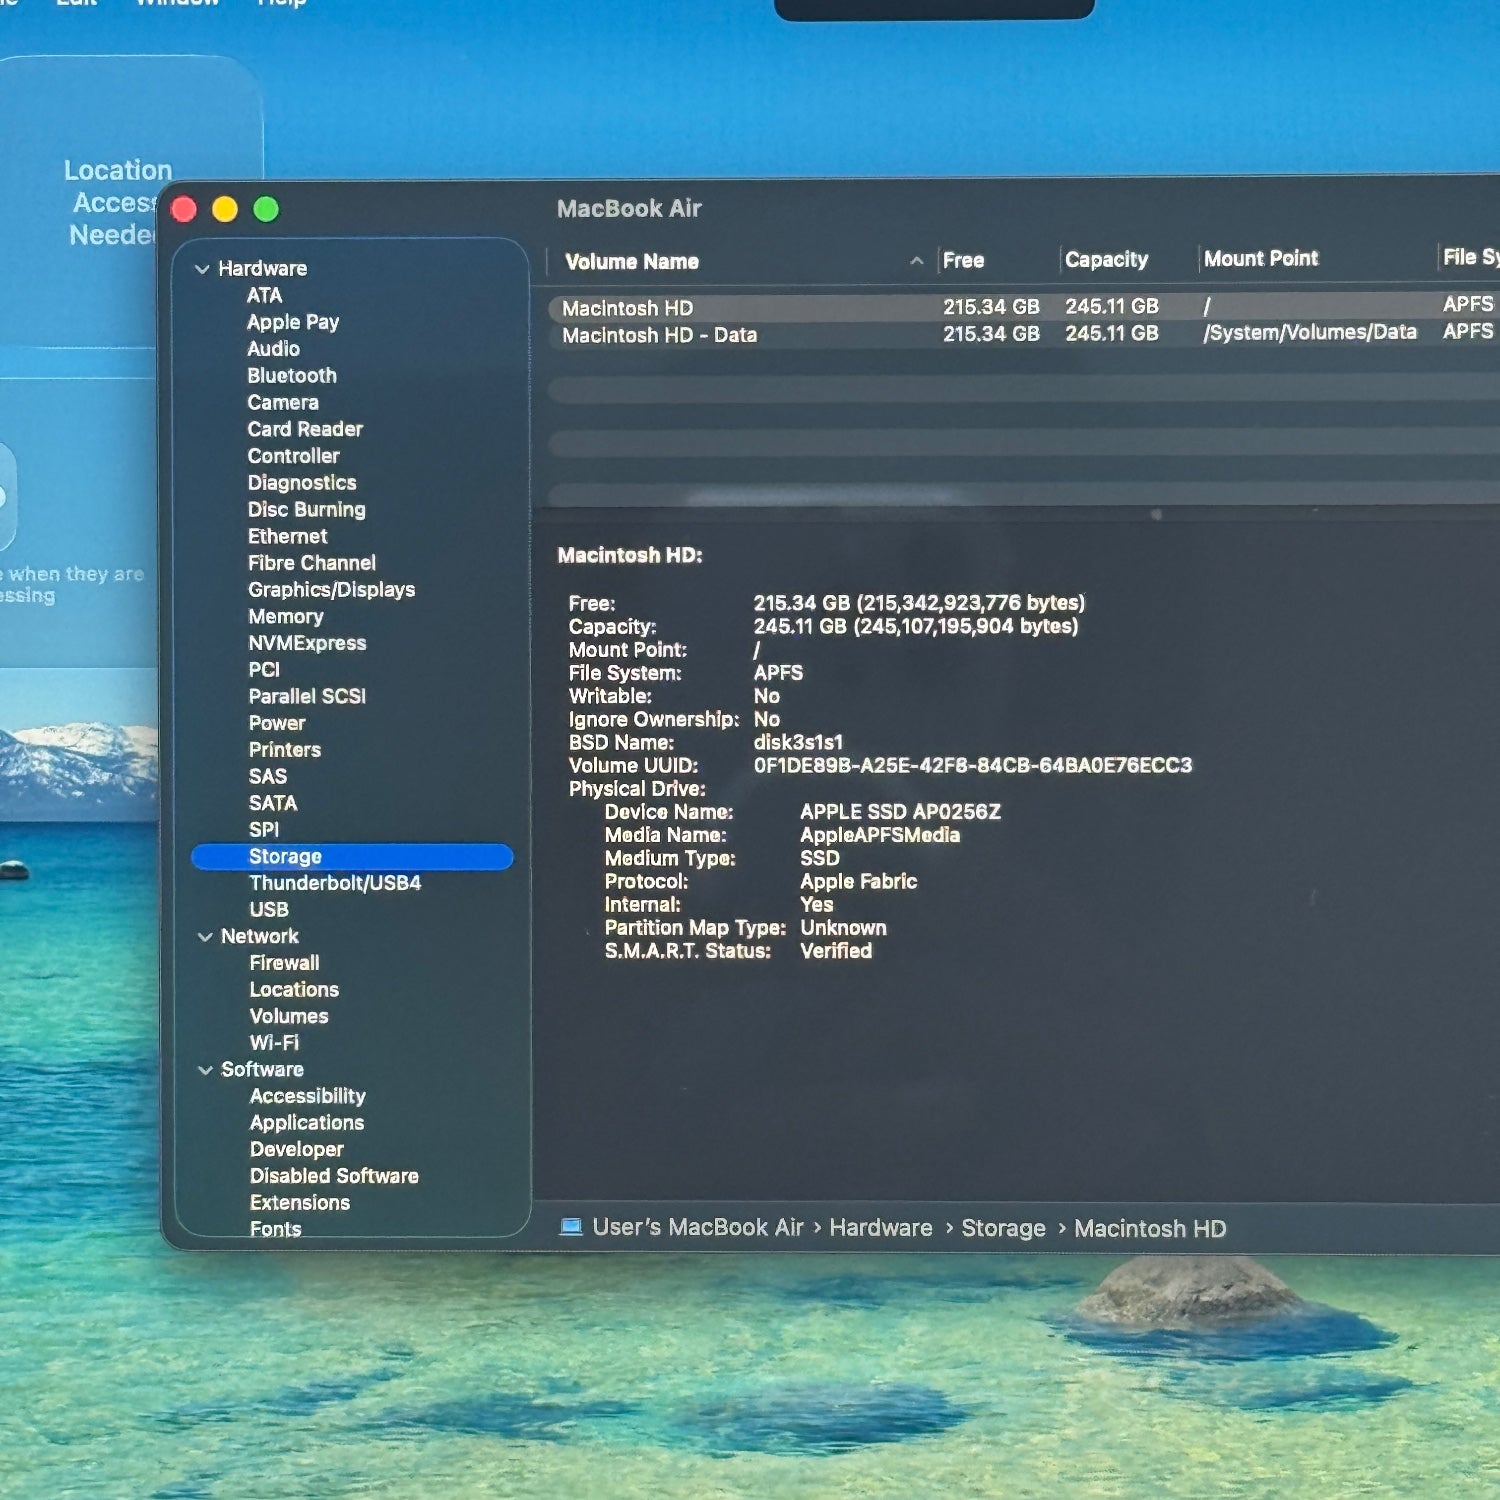
Task: Click User's MacBook Air in path bar
Action: [698, 1227]
